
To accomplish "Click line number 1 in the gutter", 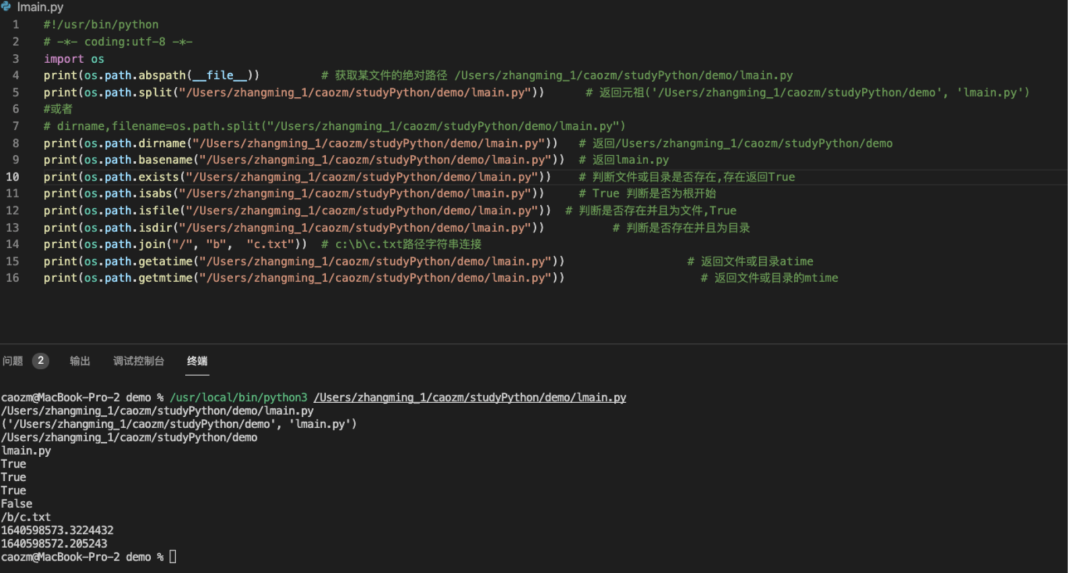I will (16, 24).
